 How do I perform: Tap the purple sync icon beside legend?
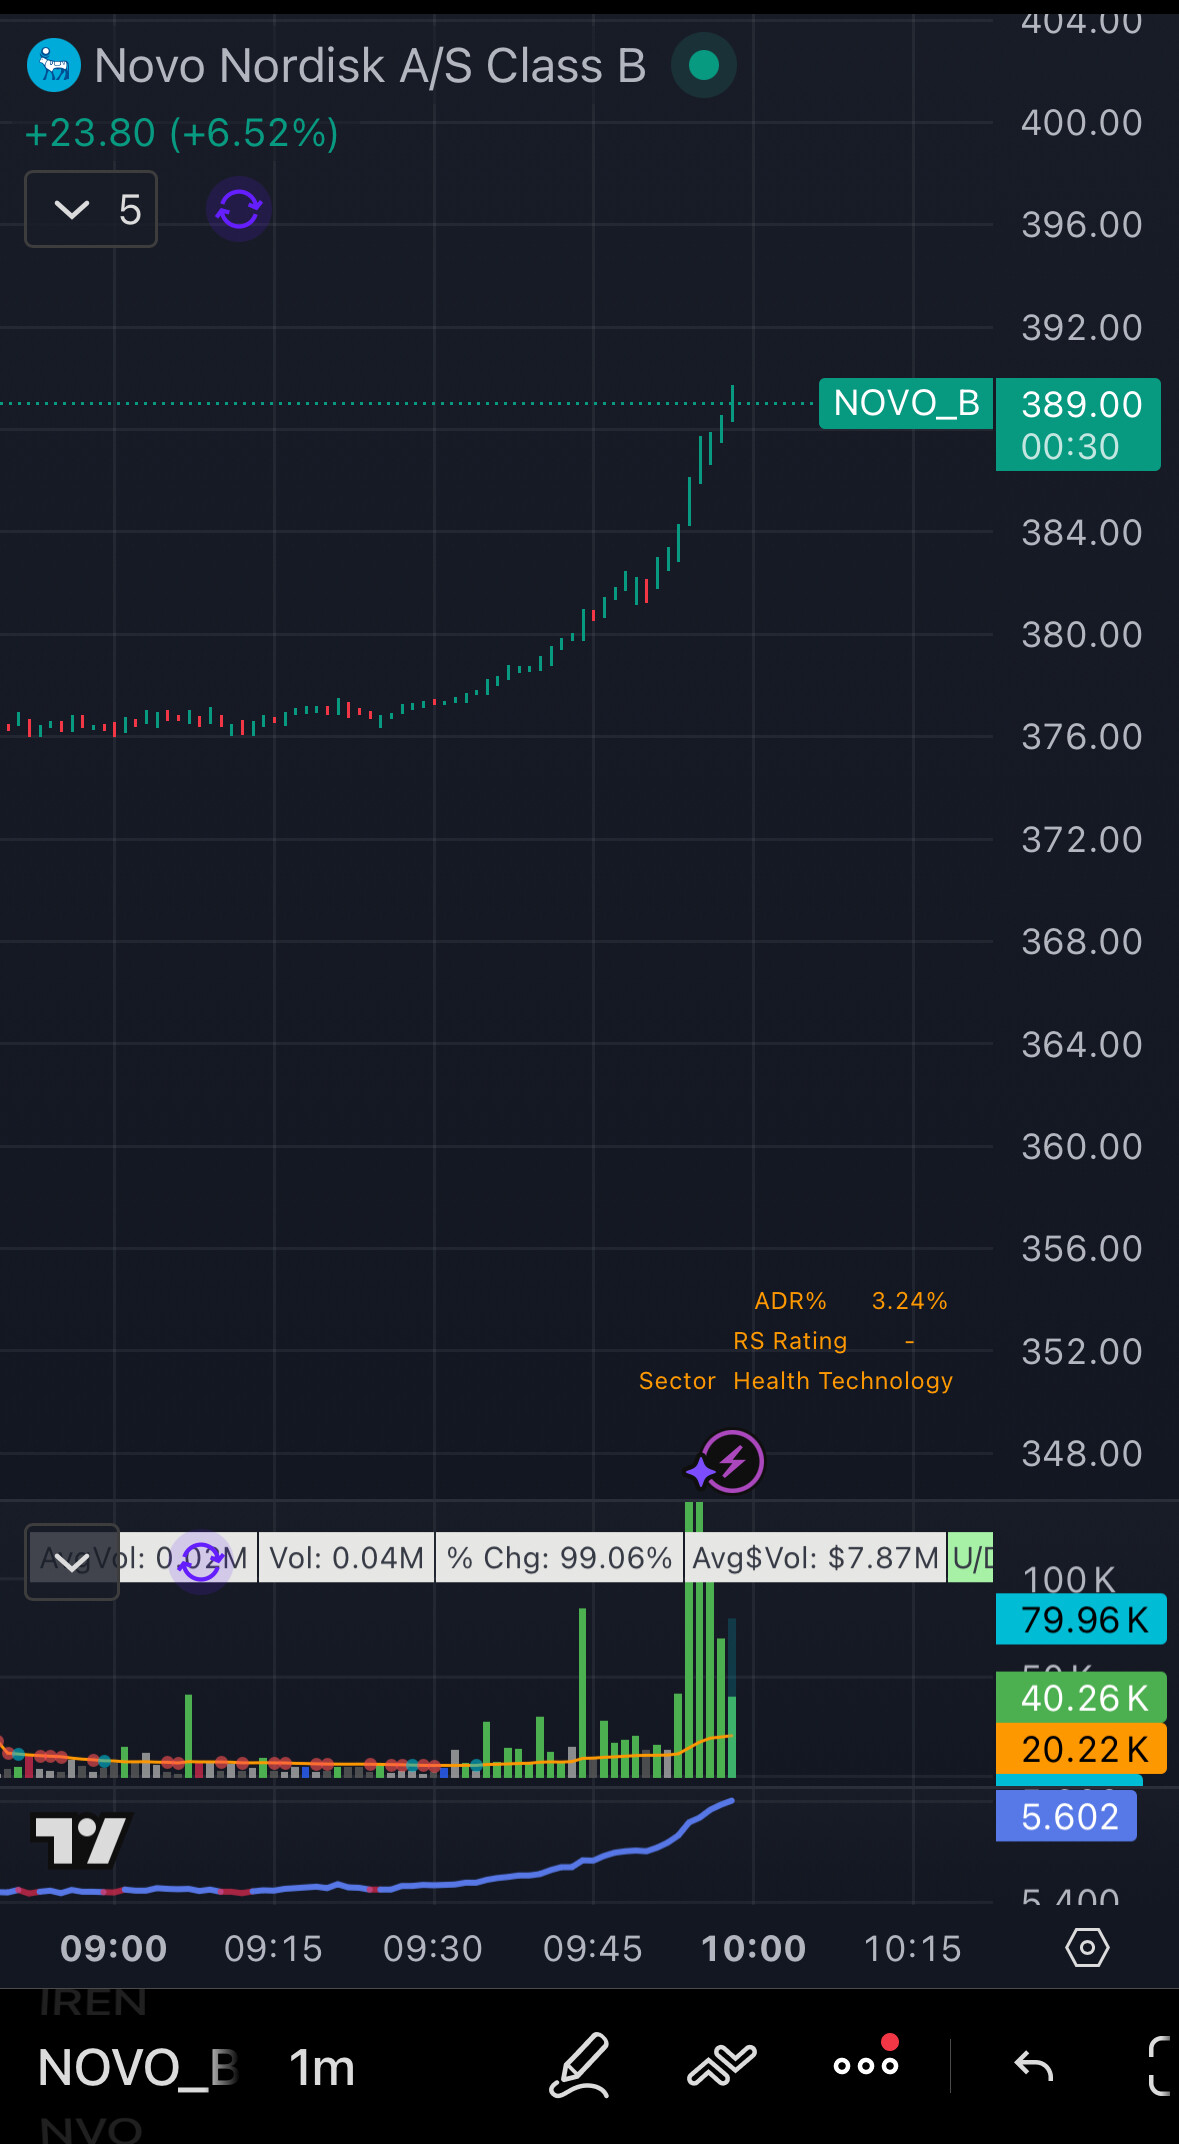pyautogui.click(x=238, y=209)
